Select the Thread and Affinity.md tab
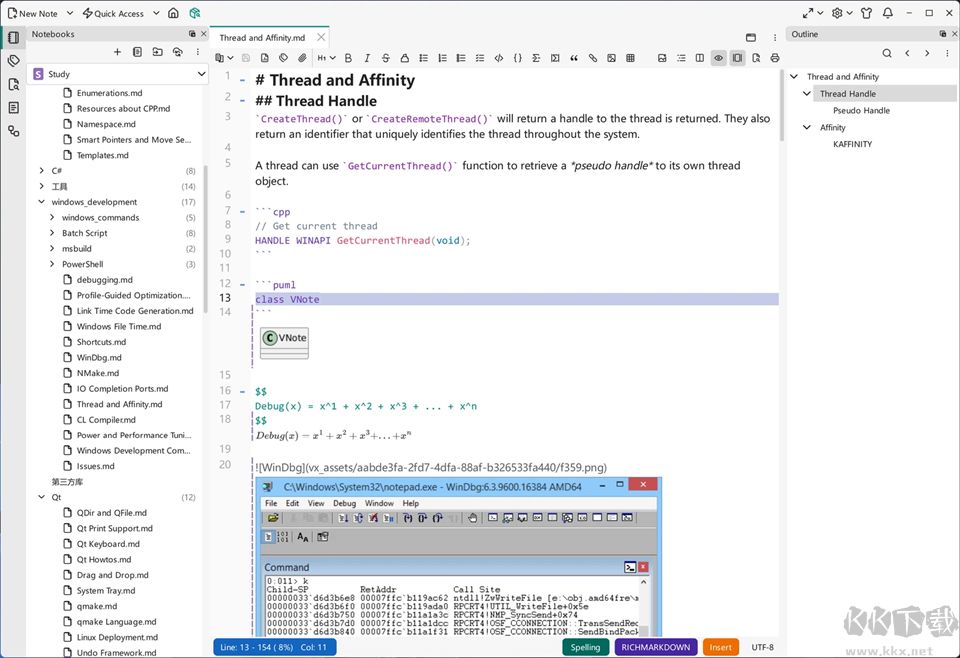 point(262,38)
